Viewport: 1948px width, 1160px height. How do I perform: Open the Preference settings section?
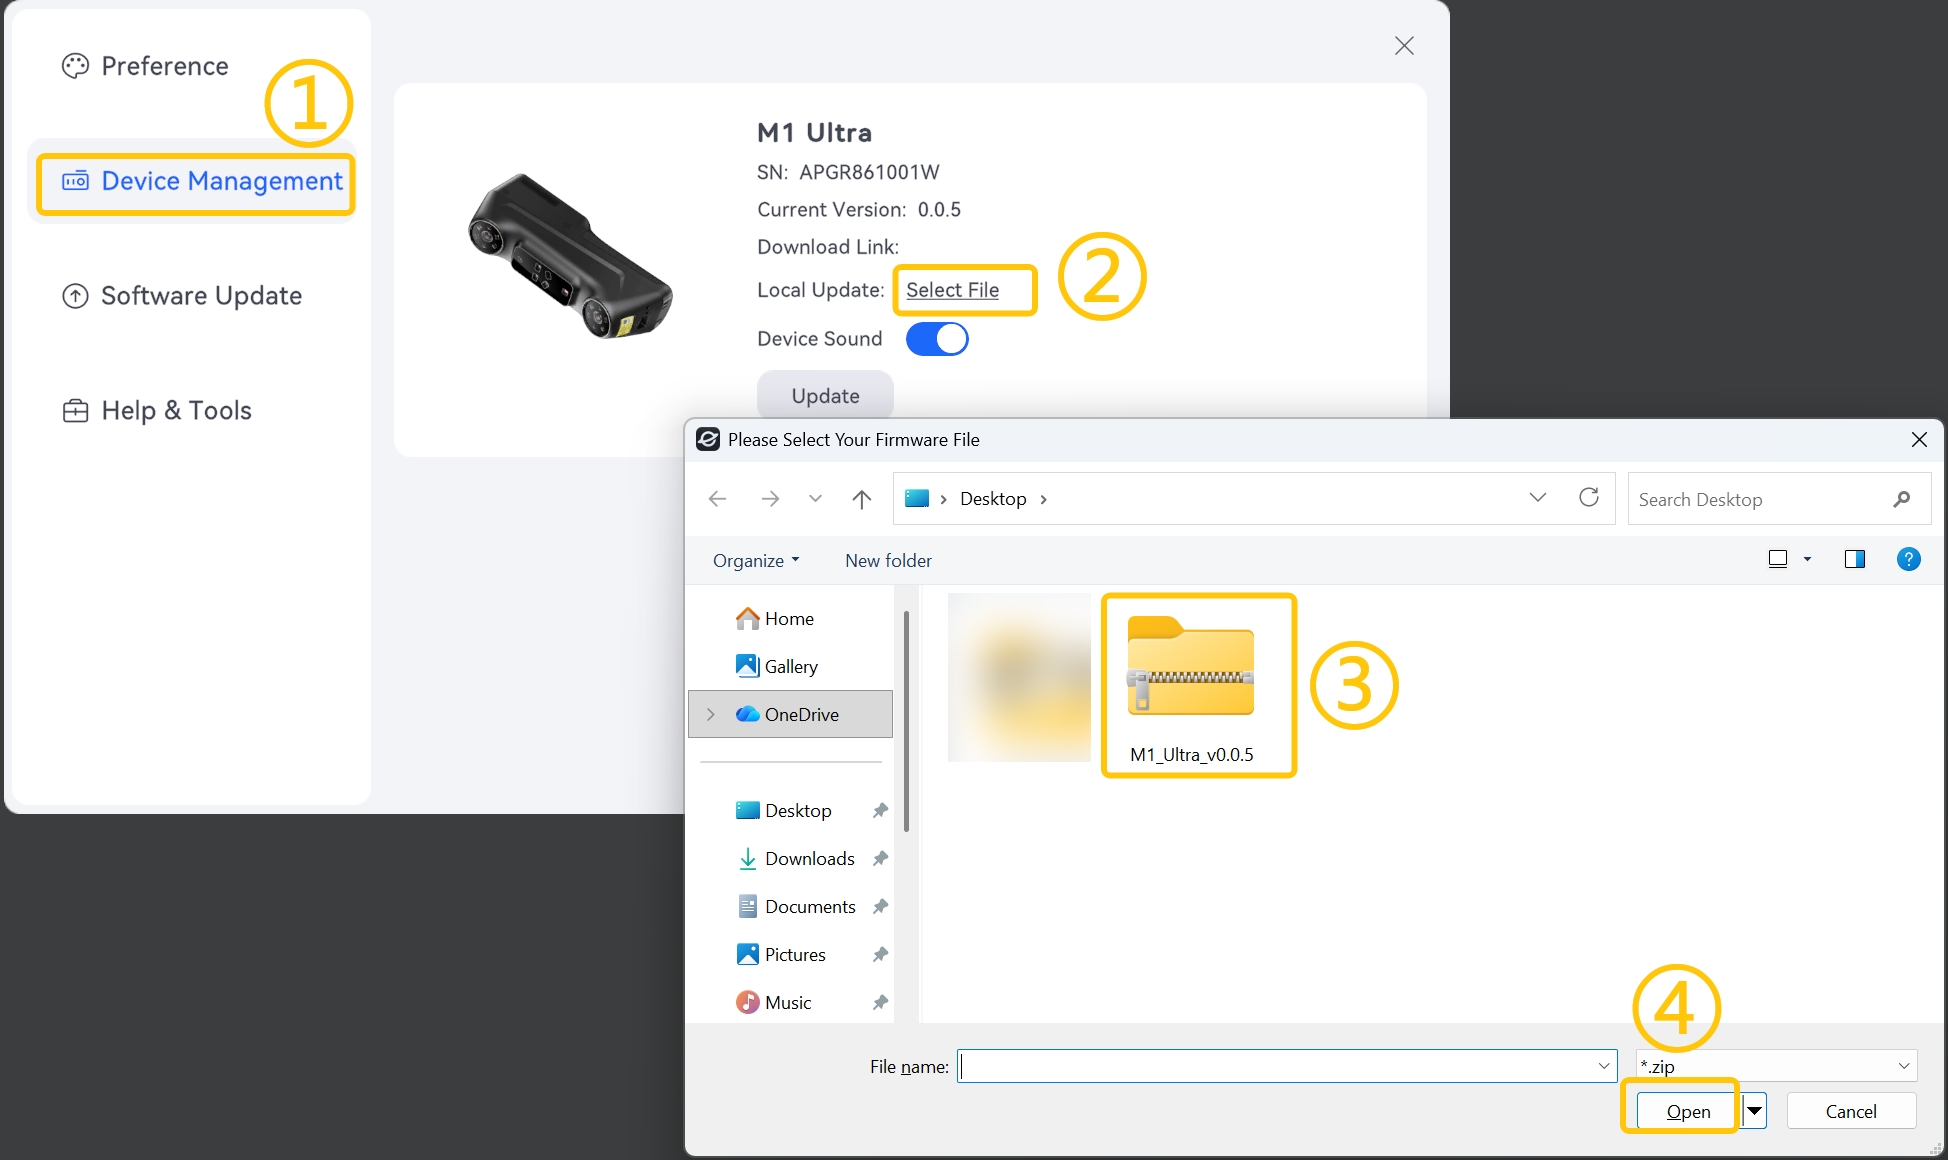point(146,66)
